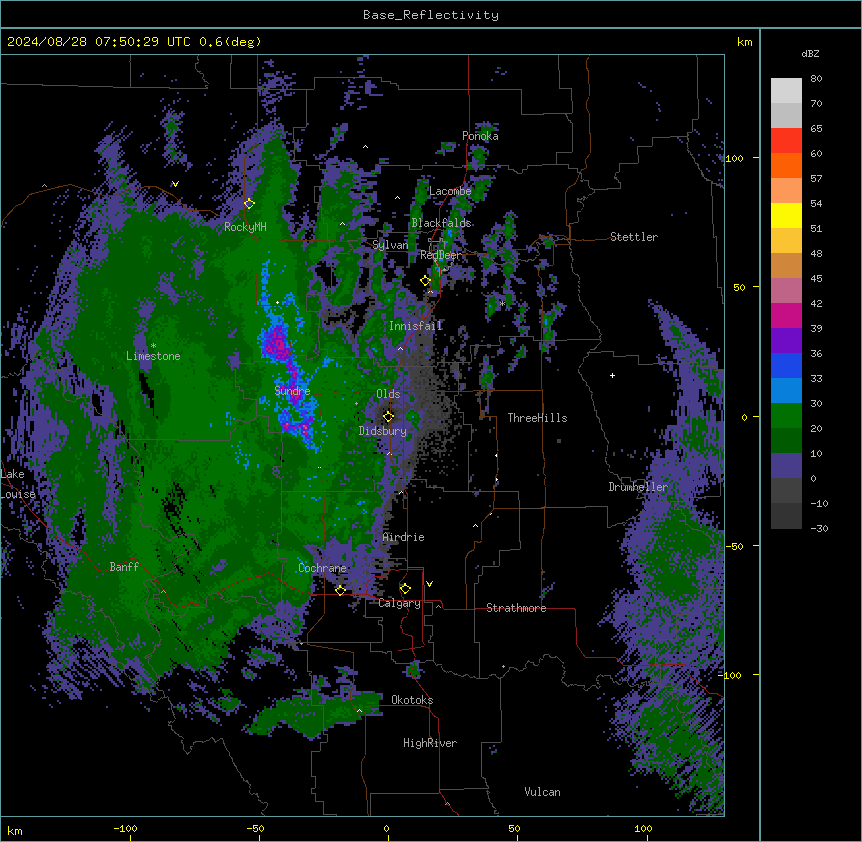Select the magenta legend swatch below 42
This screenshot has height=842, width=862.
click(x=786, y=315)
